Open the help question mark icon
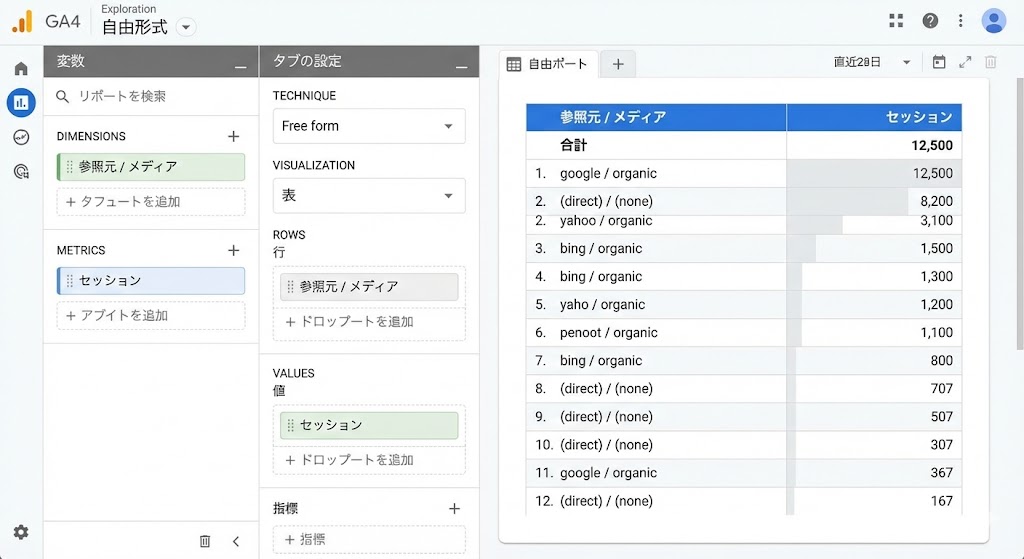This screenshot has height=559, width=1024. 930,21
